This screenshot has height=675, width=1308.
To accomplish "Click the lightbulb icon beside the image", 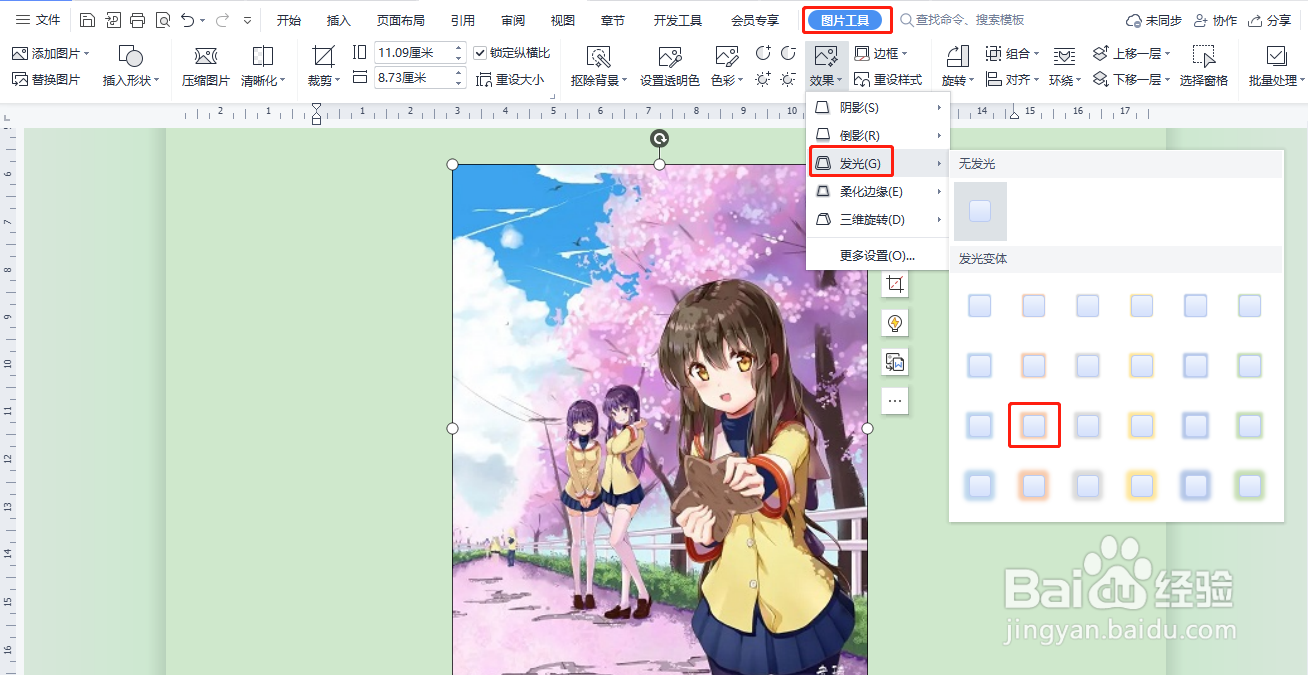I will (x=895, y=323).
